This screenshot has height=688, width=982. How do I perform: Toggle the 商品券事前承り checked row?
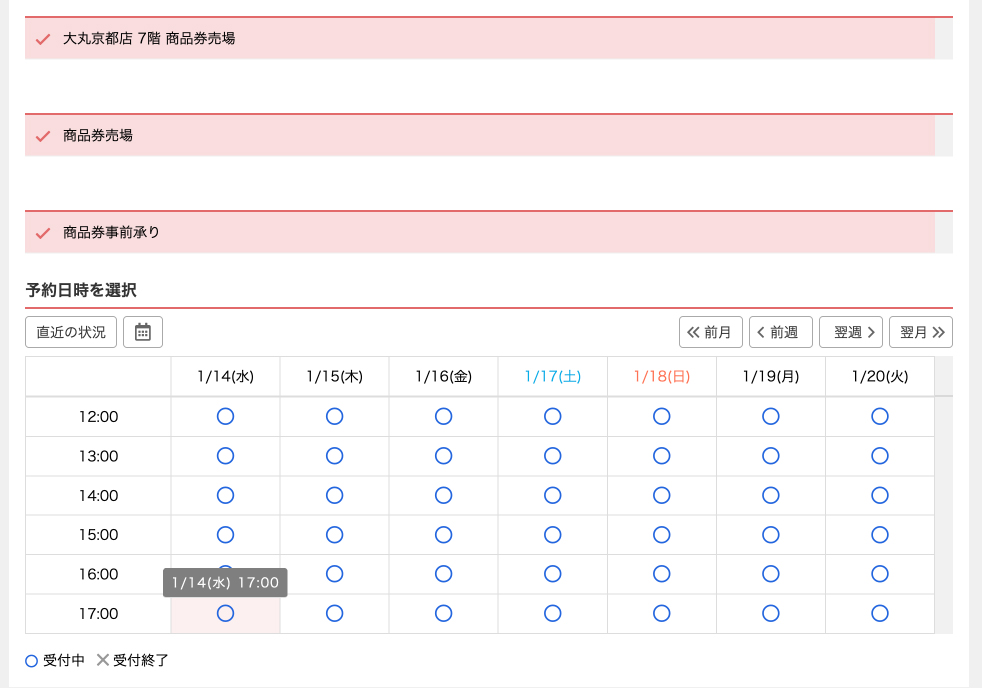pyautogui.click(x=480, y=233)
